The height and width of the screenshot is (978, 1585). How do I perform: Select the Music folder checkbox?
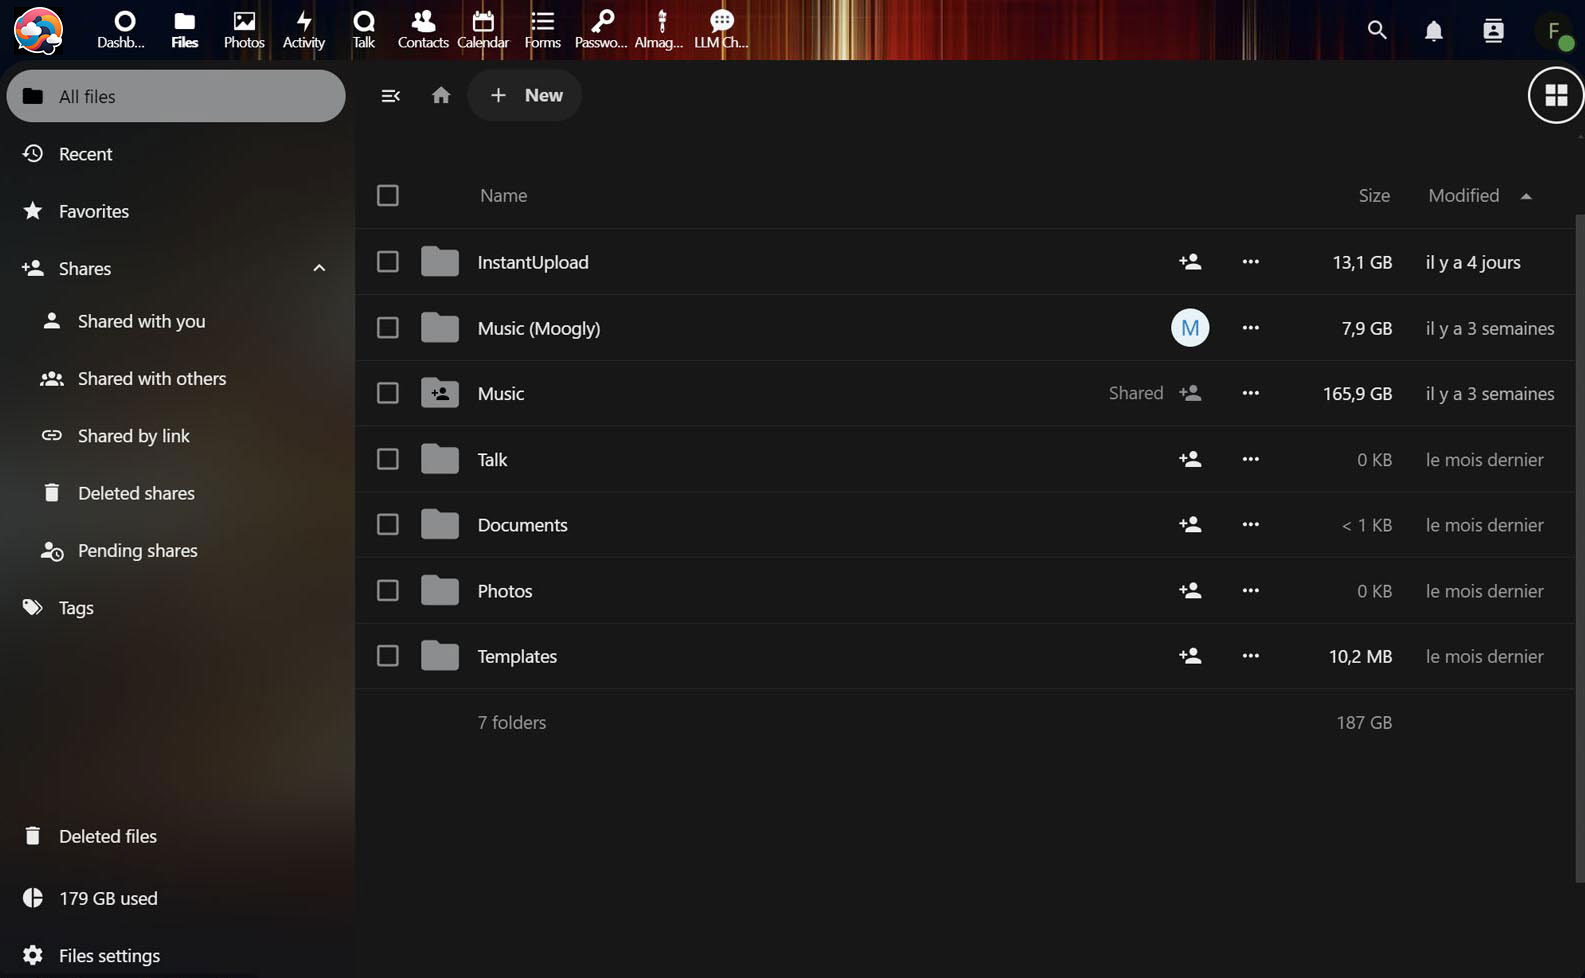(388, 393)
